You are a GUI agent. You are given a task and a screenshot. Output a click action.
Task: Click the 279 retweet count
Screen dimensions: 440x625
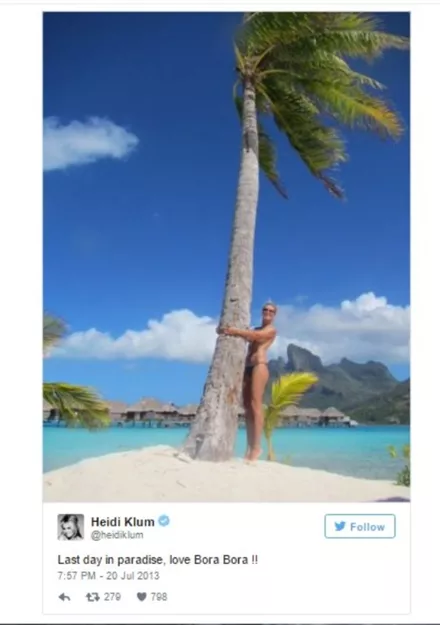pos(112,597)
